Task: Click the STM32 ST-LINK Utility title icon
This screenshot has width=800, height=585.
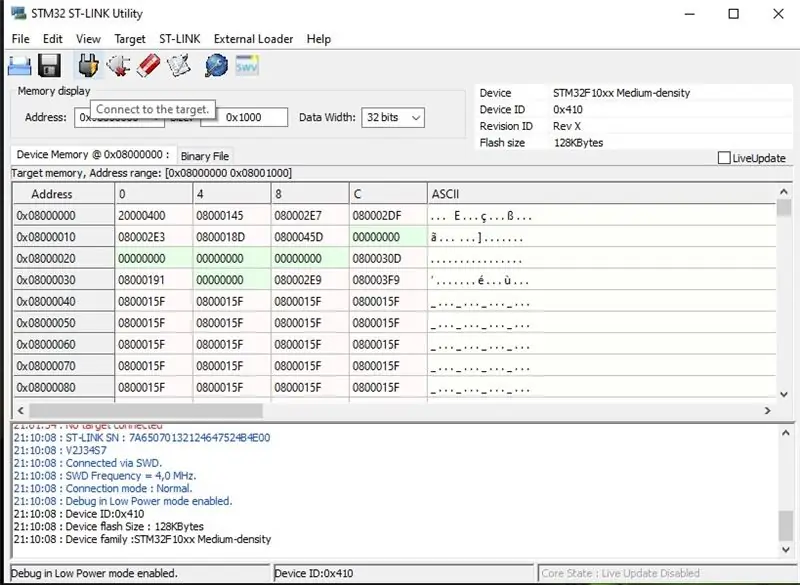Action: (18, 13)
